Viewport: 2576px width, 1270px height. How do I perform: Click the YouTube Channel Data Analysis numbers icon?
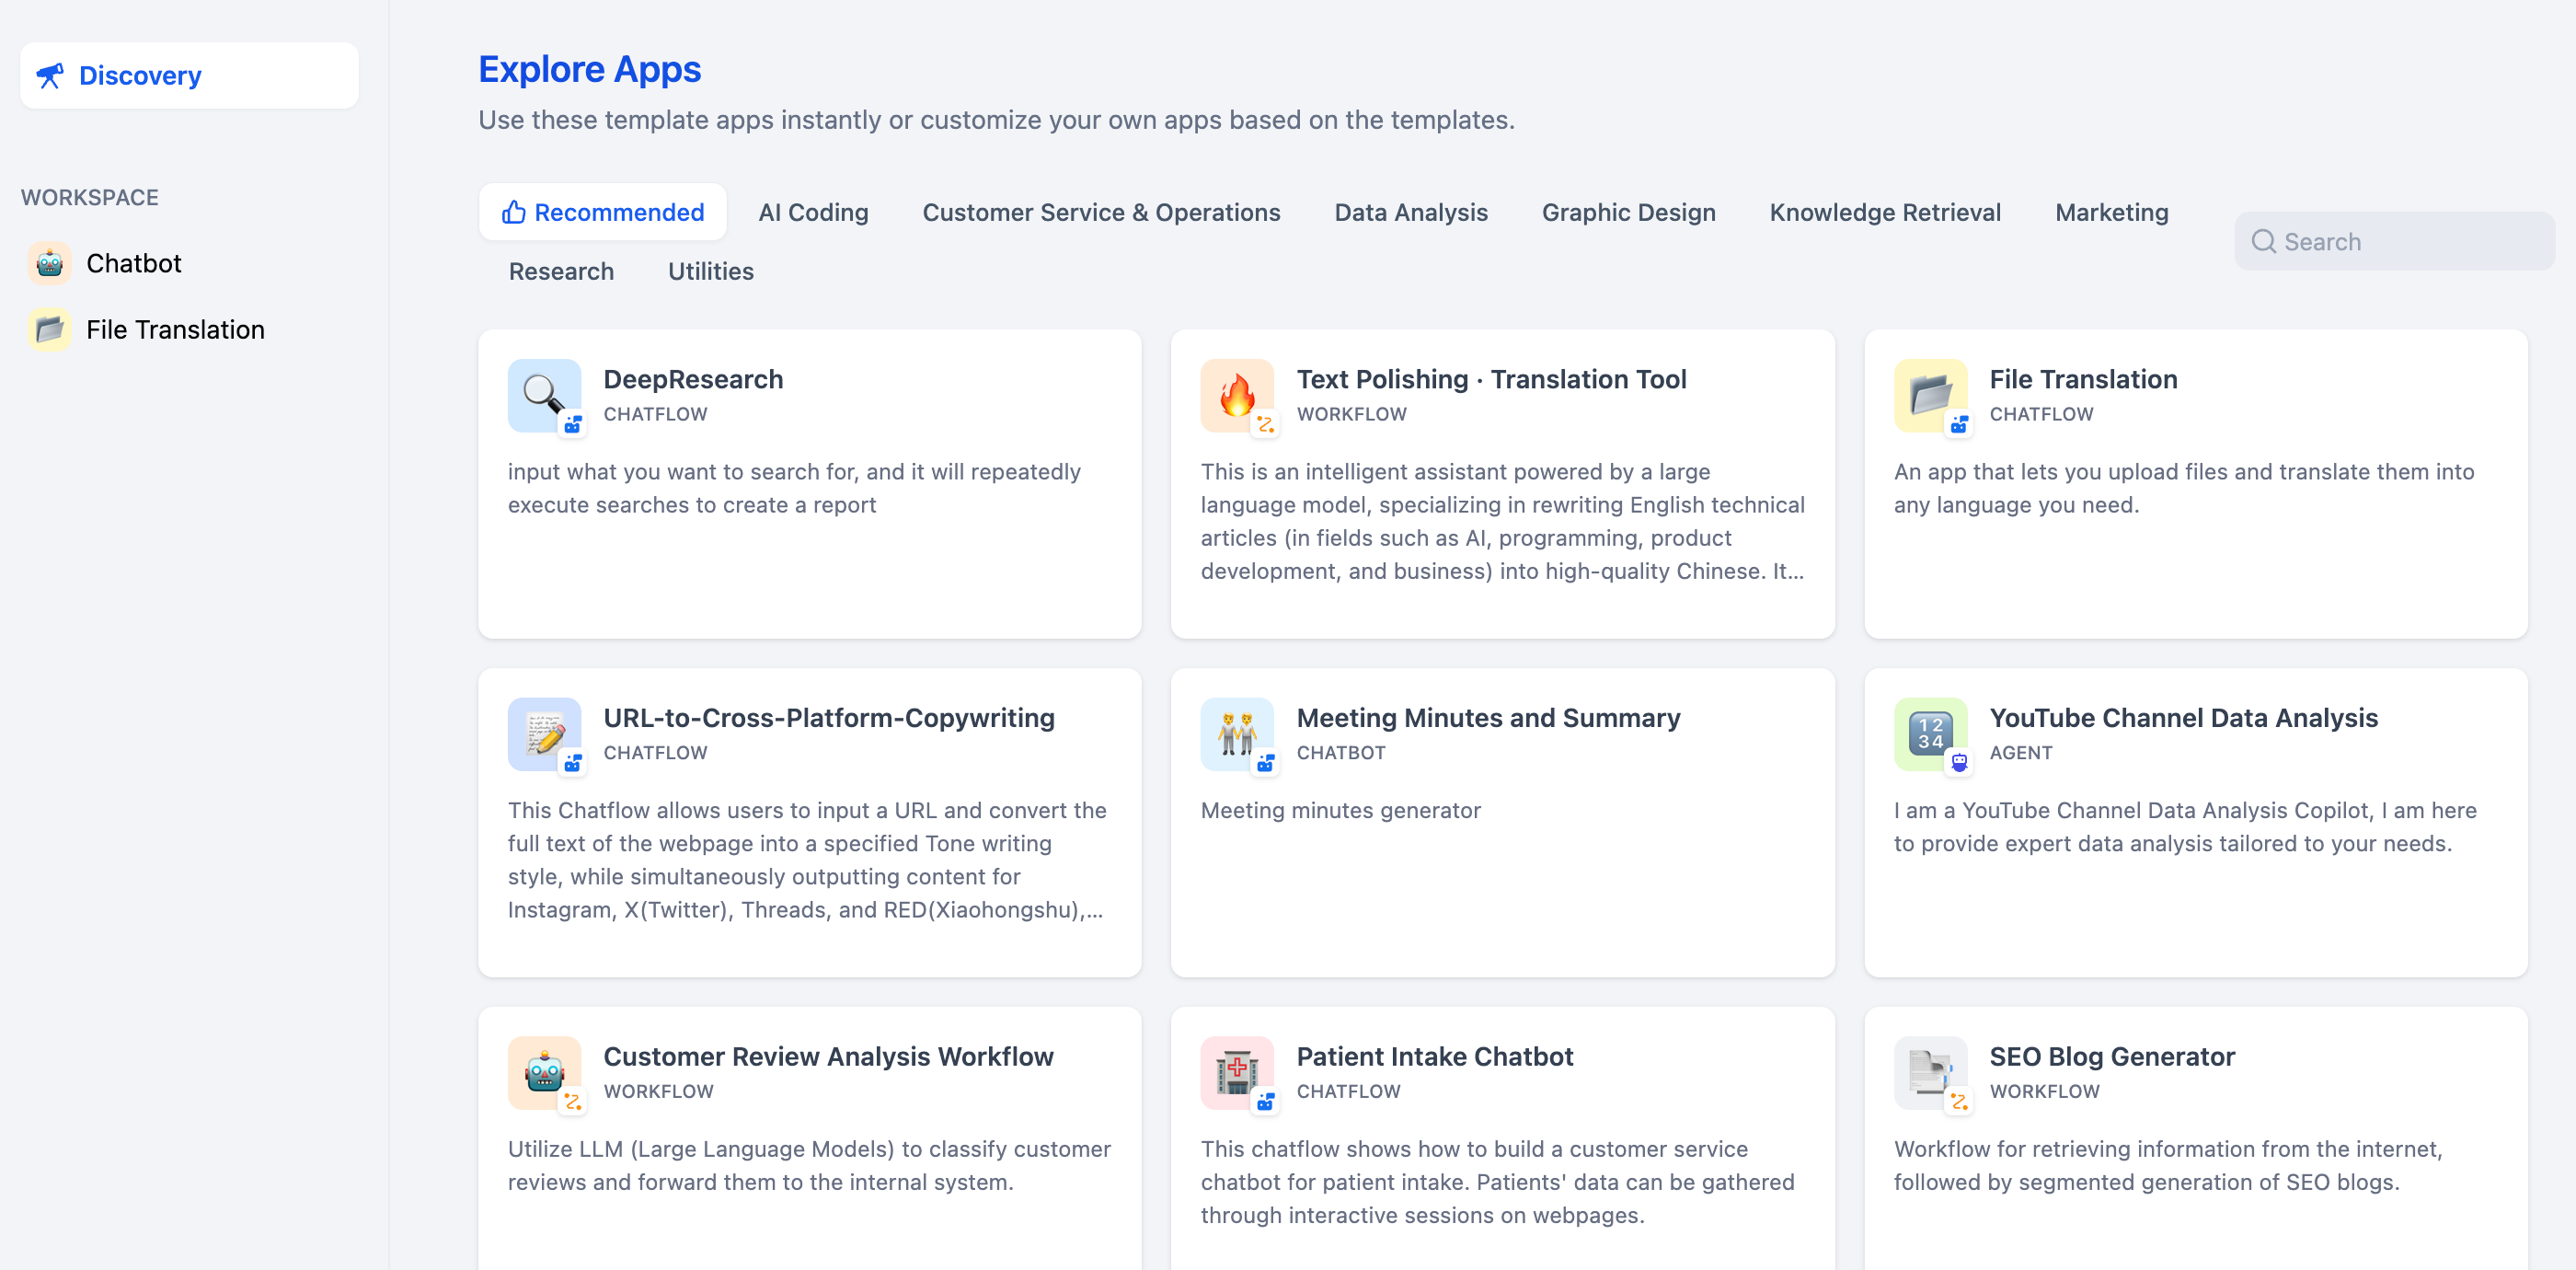(1930, 734)
